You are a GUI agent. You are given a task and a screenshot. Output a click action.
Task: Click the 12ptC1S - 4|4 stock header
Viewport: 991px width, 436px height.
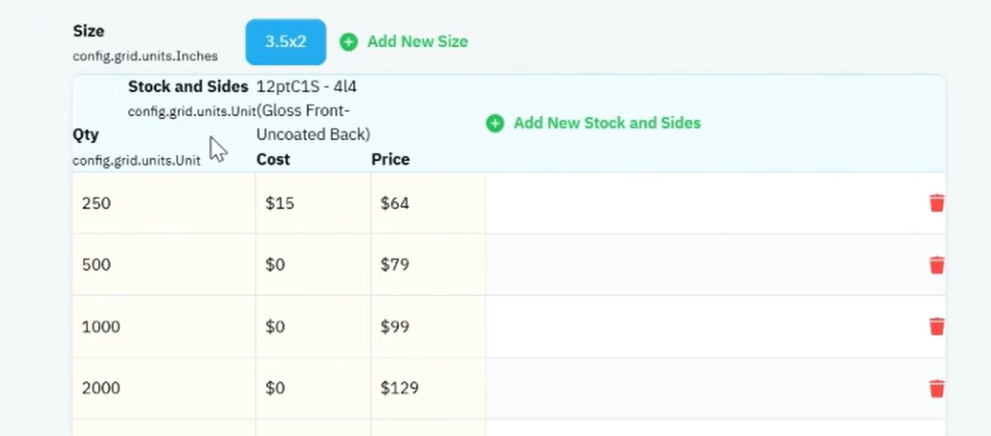click(x=313, y=111)
